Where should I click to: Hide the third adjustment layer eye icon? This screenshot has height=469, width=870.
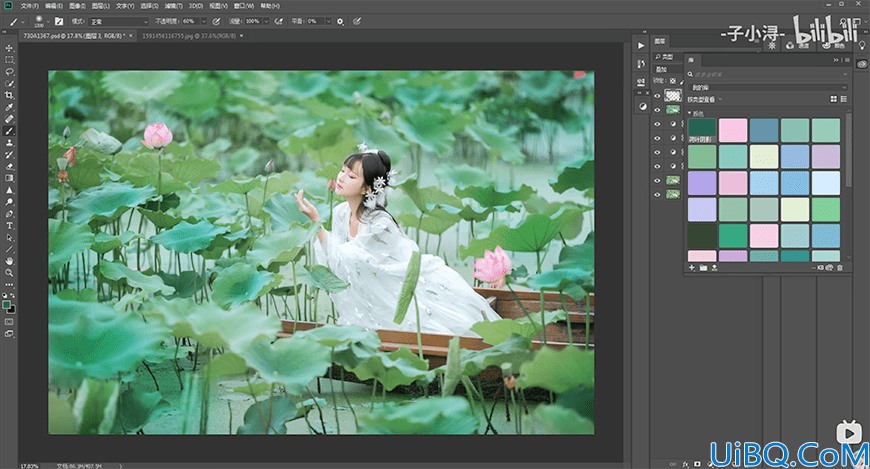pos(657,152)
